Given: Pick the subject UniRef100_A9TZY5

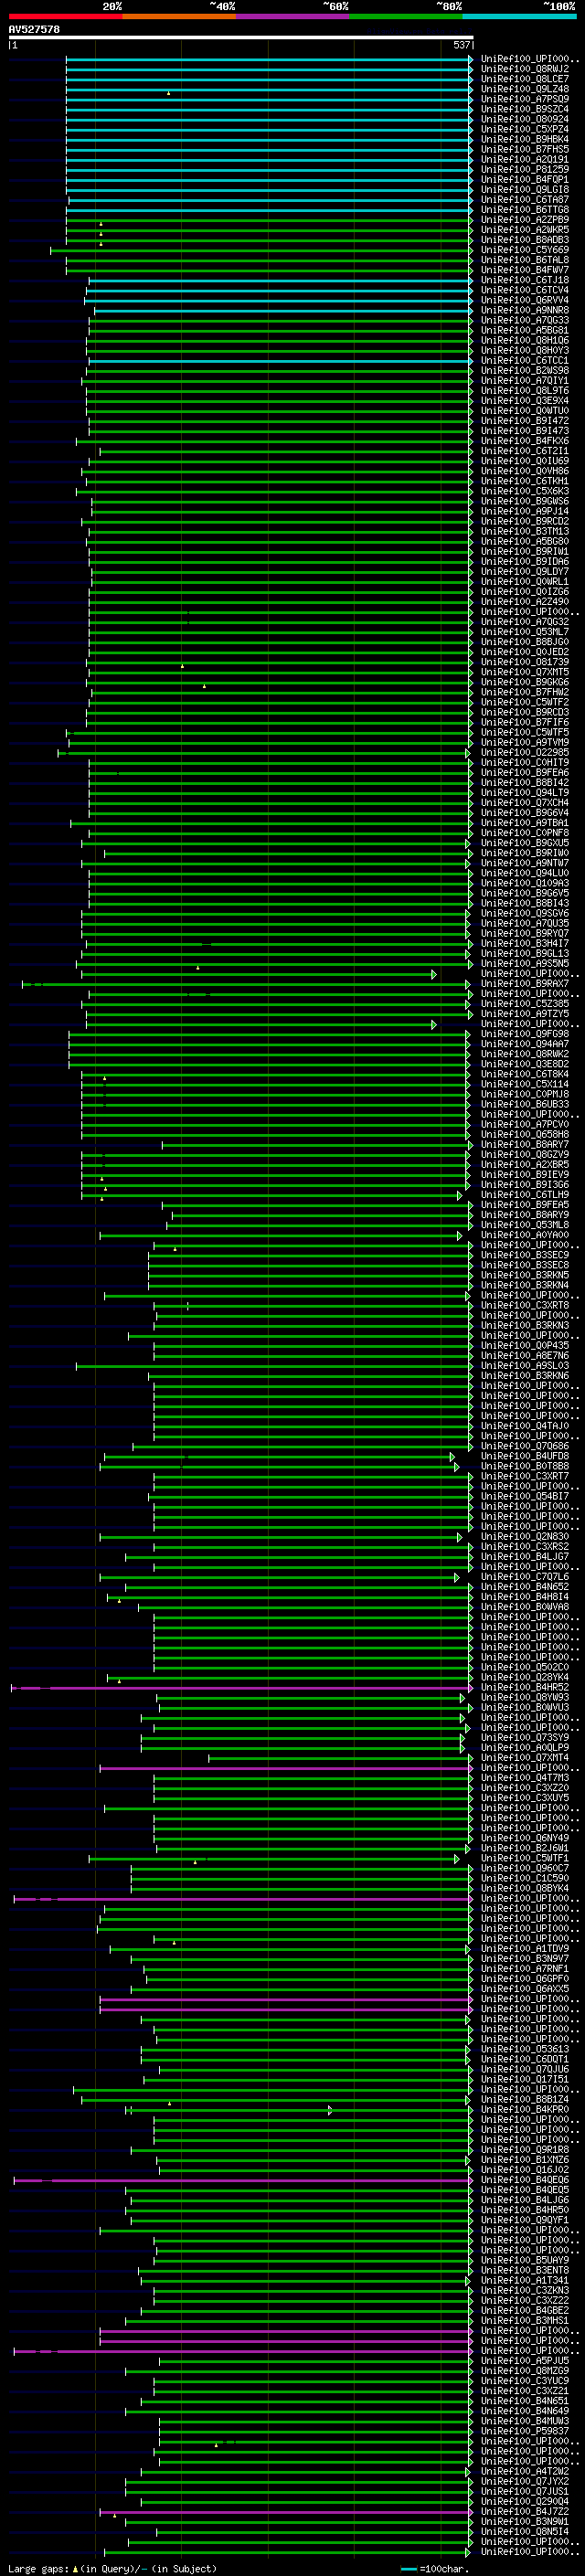Looking at the screenshot, I should tap(525, 1013).
